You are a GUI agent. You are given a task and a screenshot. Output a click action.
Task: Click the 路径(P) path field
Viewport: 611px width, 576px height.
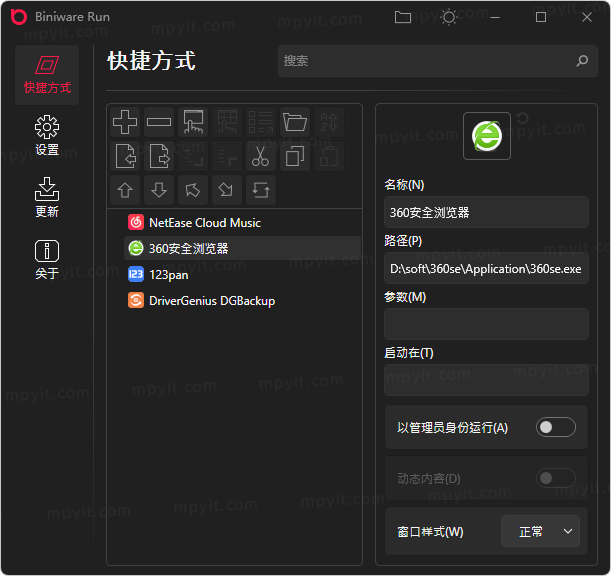click(486, 268)
